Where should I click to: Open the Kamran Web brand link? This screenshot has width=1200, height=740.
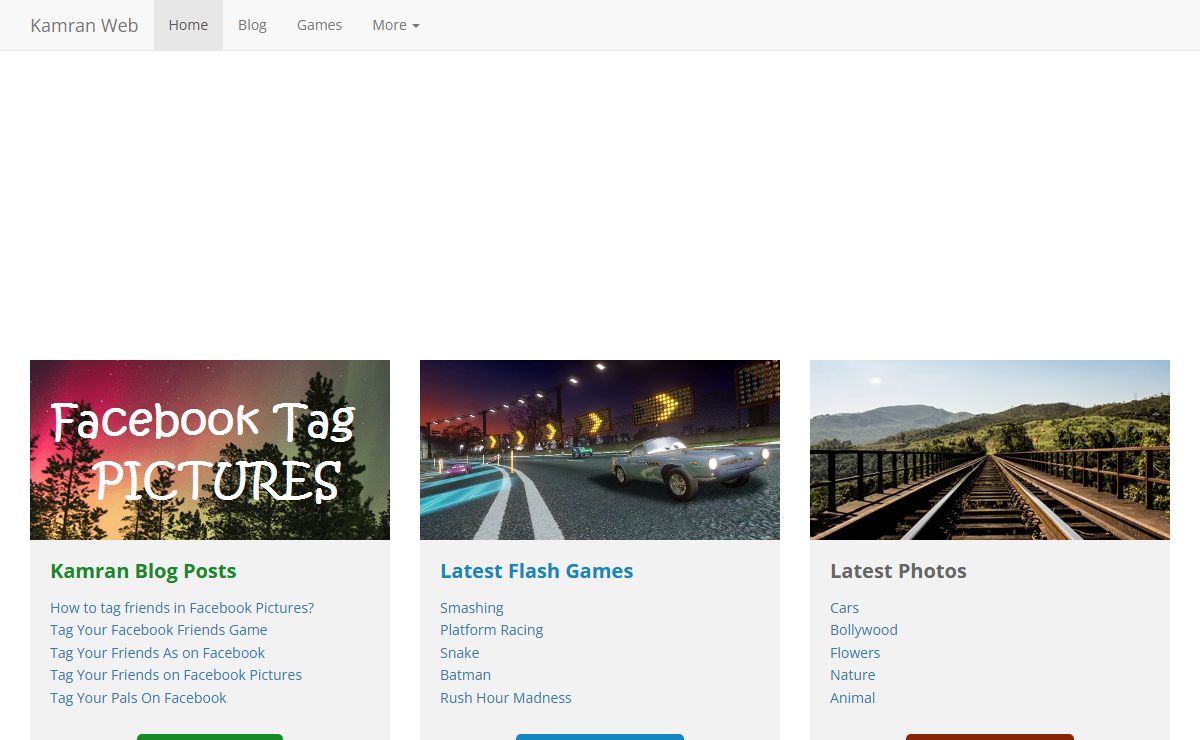coord(84,25)
